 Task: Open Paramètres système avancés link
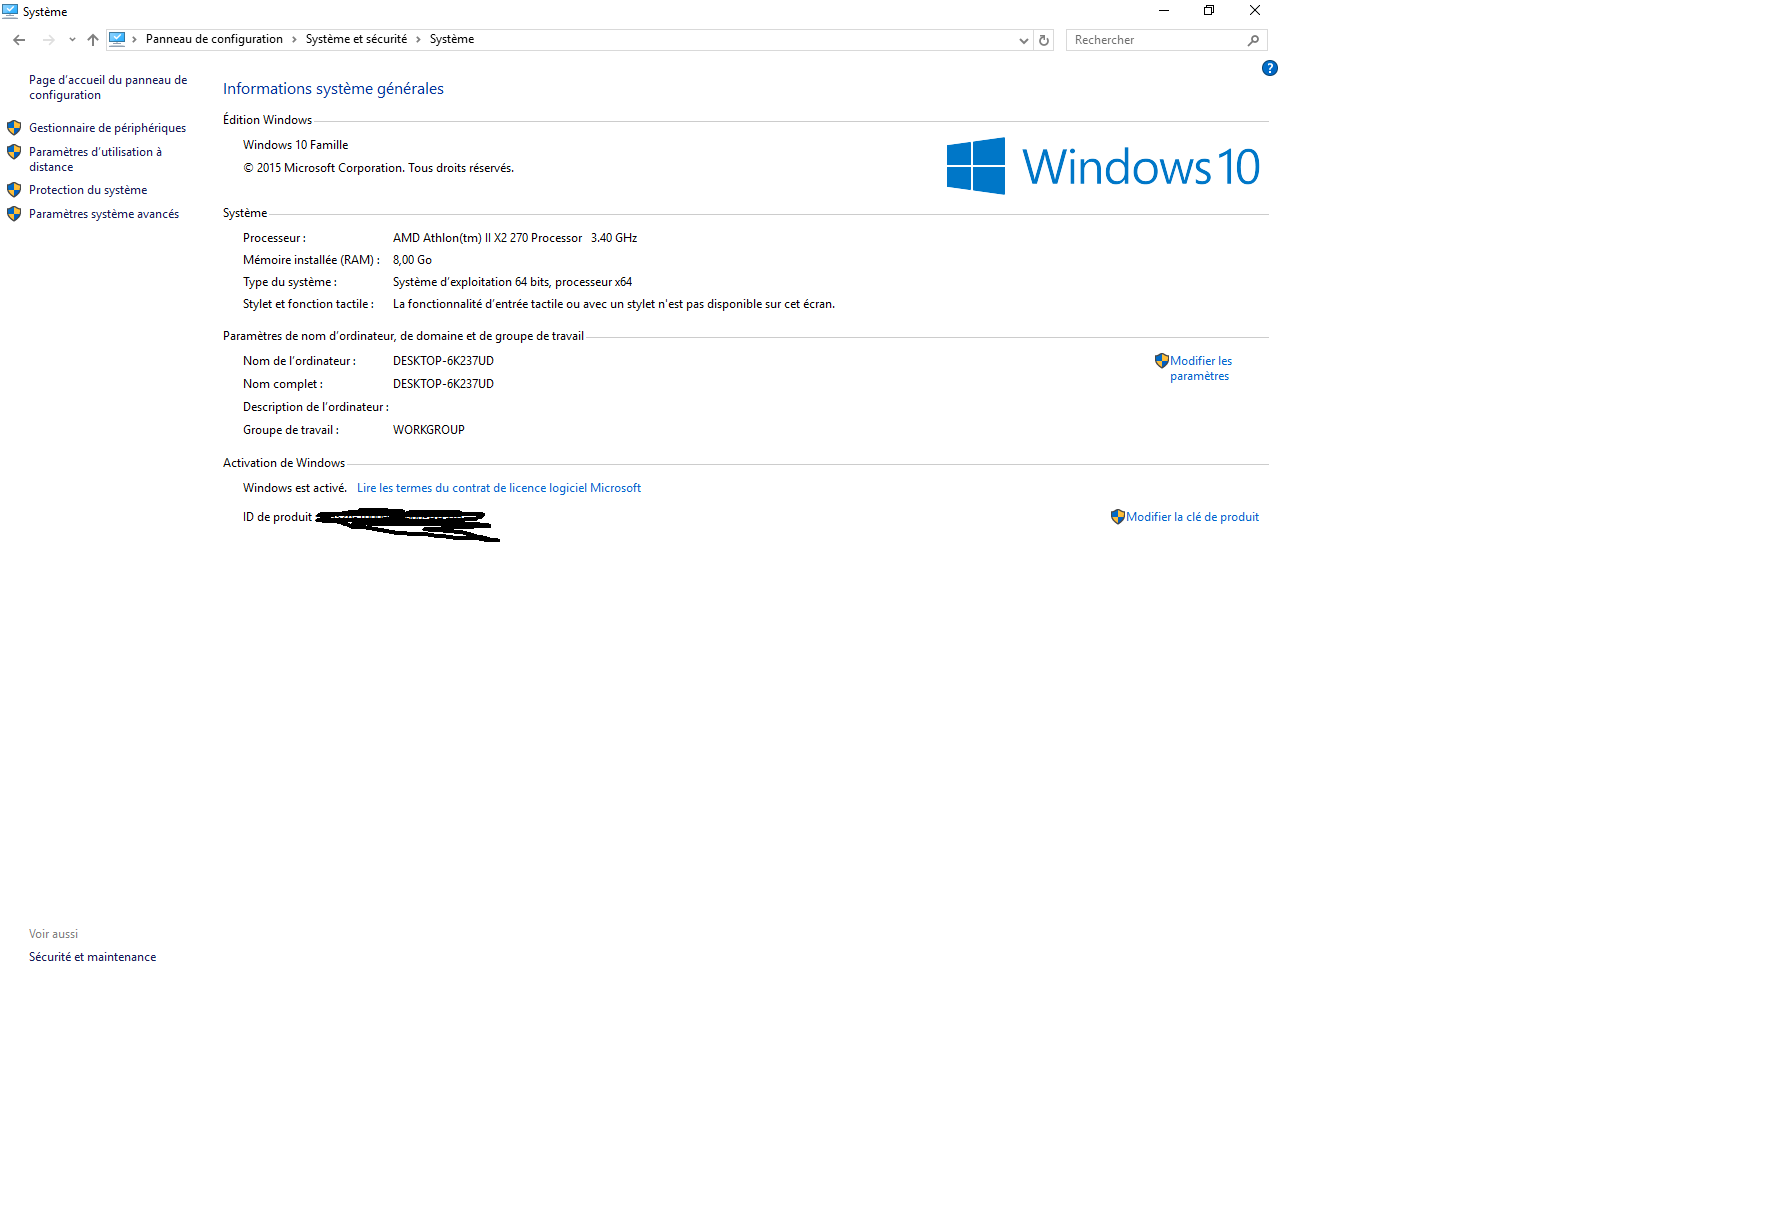(104, 214)
